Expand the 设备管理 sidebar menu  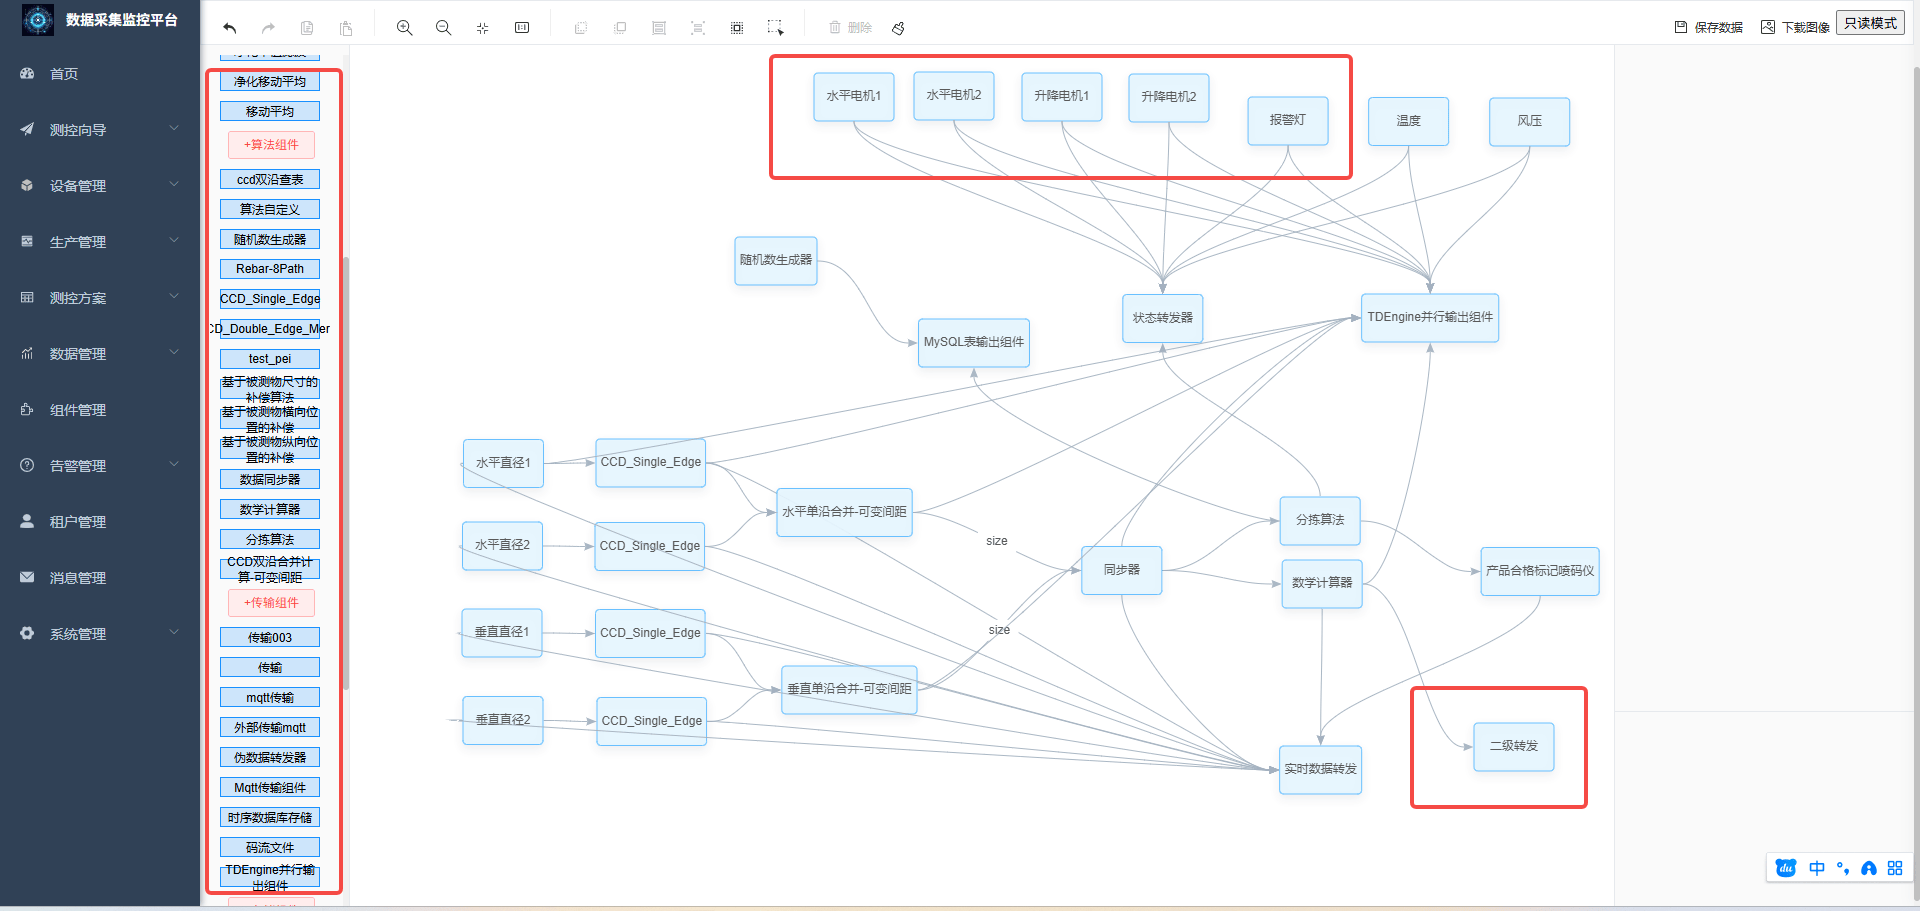coord(100,186)
